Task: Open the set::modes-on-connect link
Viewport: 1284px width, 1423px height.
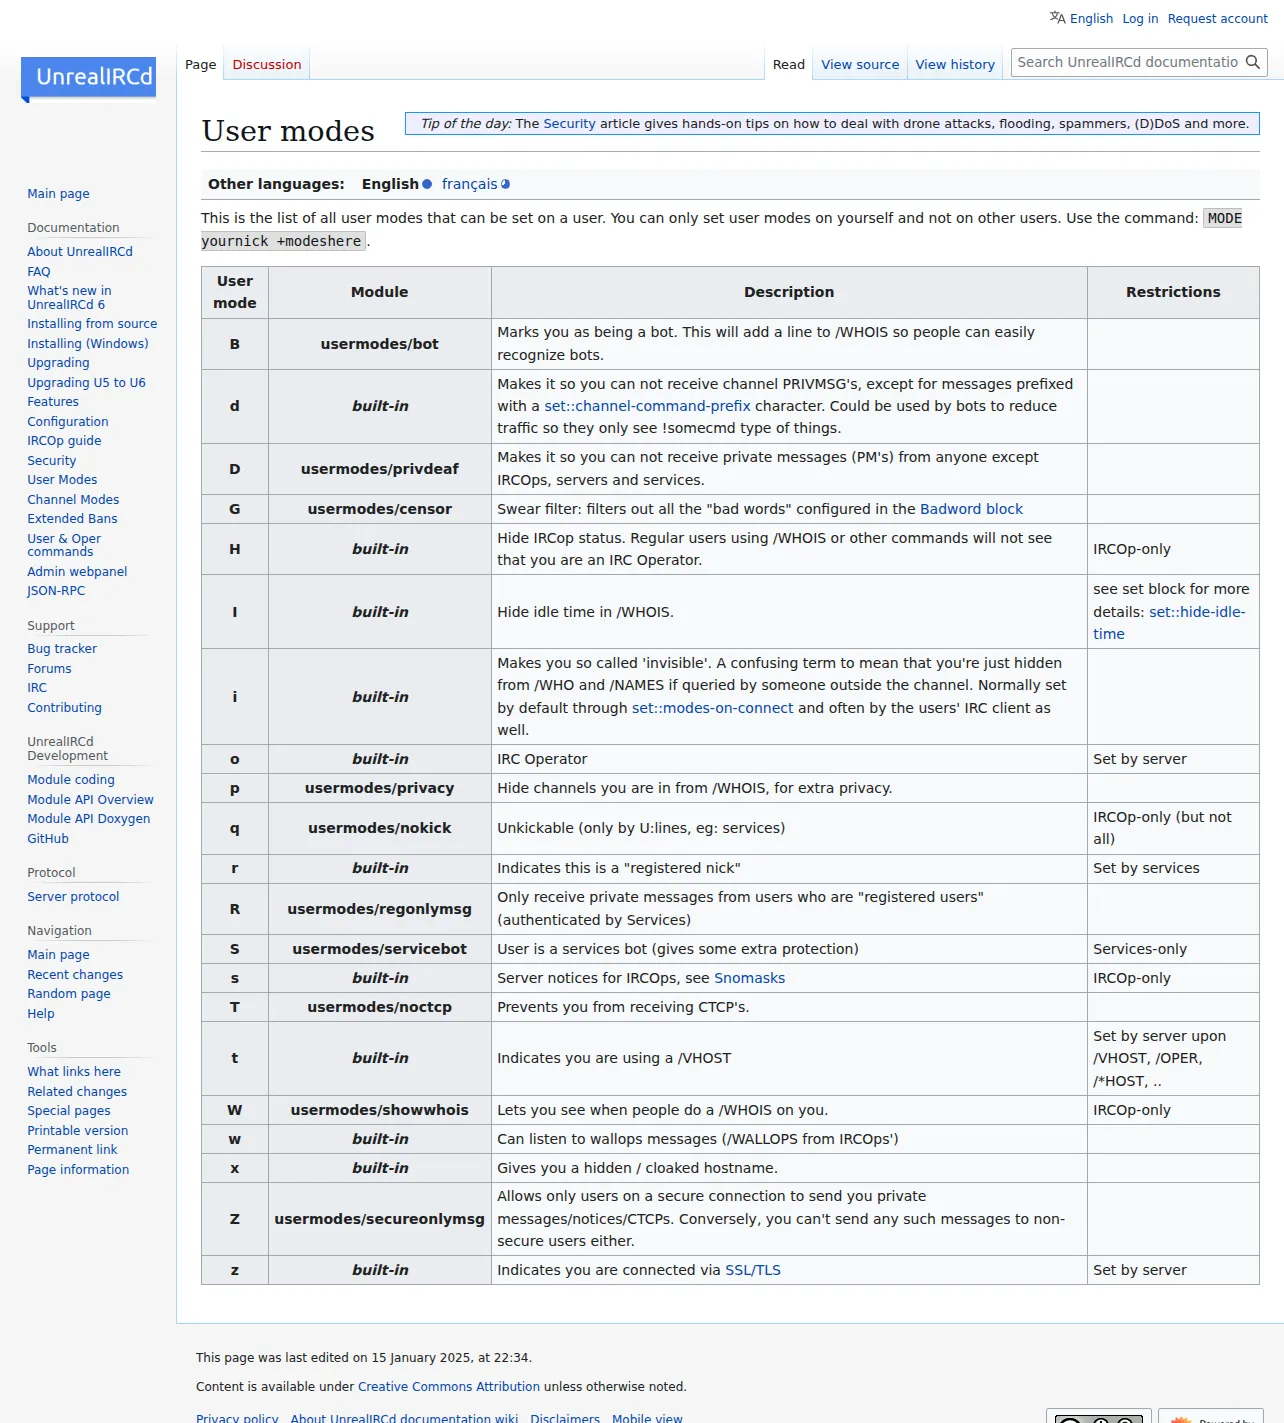Action: [712, 708]
